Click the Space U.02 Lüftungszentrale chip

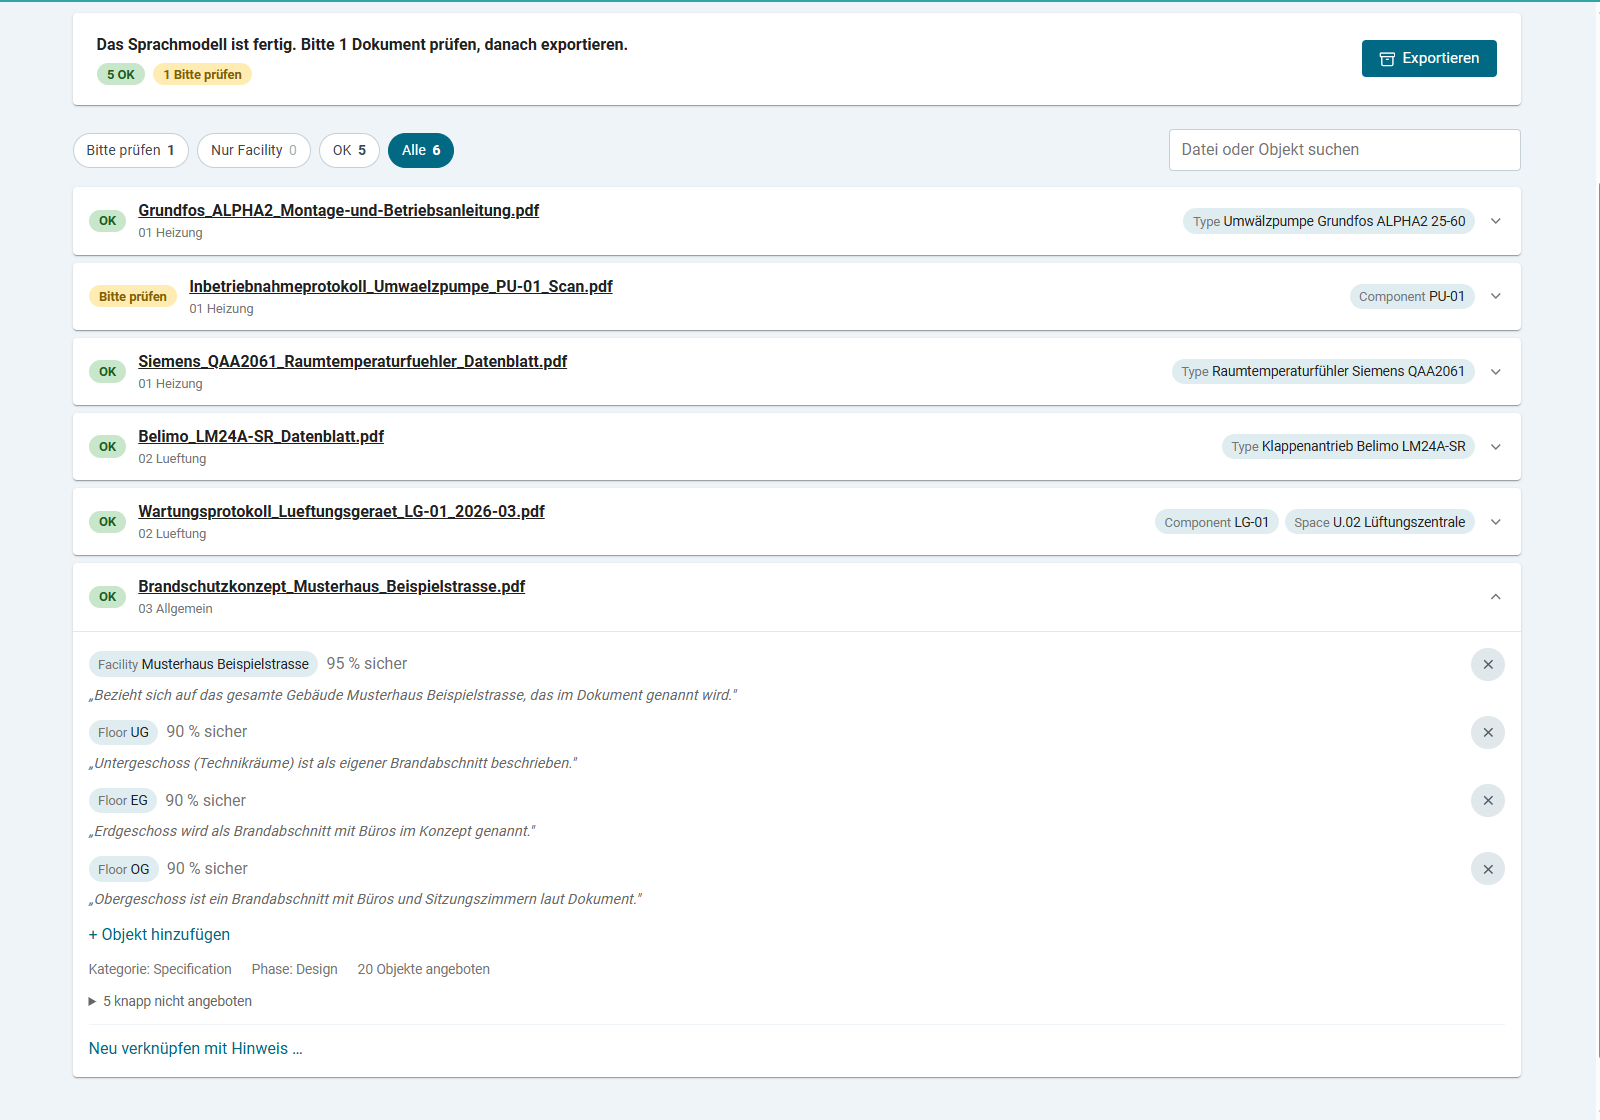[x=1380, y=522]
